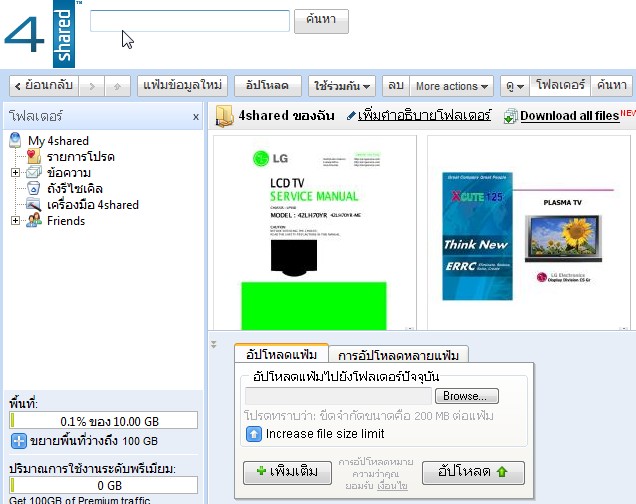Expand the Friends tree node
The height and width of the screenshot is (504, 636).
coord(15,221)
